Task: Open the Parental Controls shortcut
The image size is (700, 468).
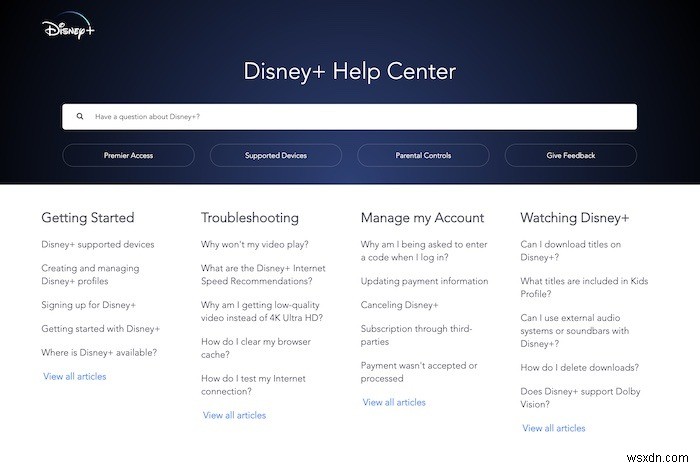Action: click(423, 155)
